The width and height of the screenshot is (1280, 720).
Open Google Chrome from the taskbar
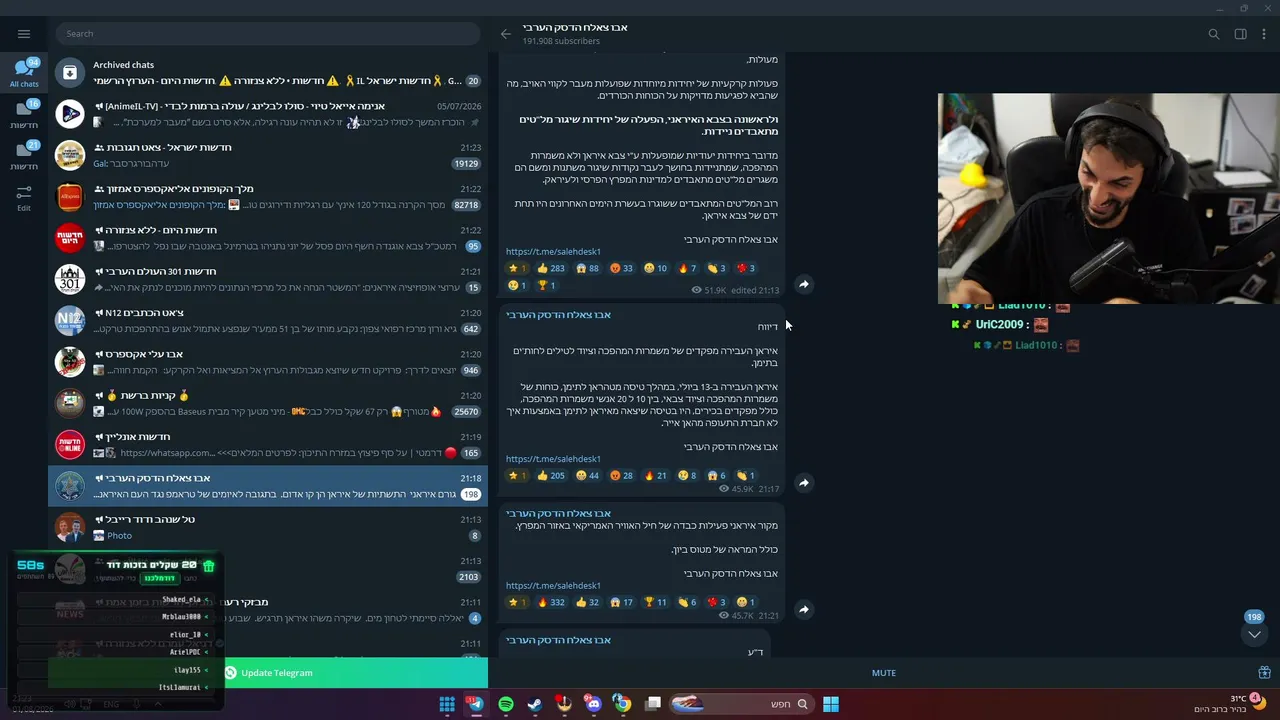(623, 704)
